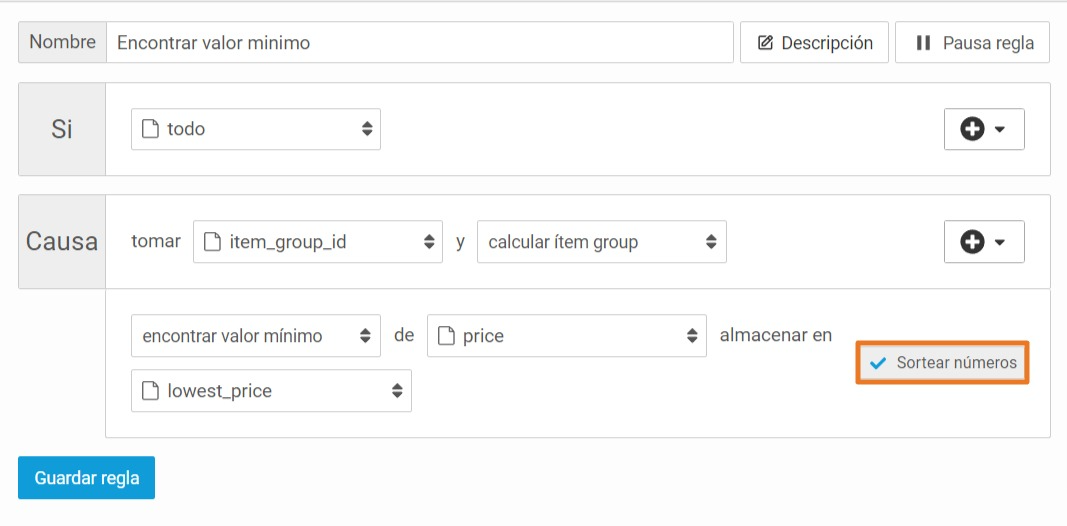Click the pause bars icon in Pausa regla
The image size is (1067, 526).
click(x=923, y=43)
